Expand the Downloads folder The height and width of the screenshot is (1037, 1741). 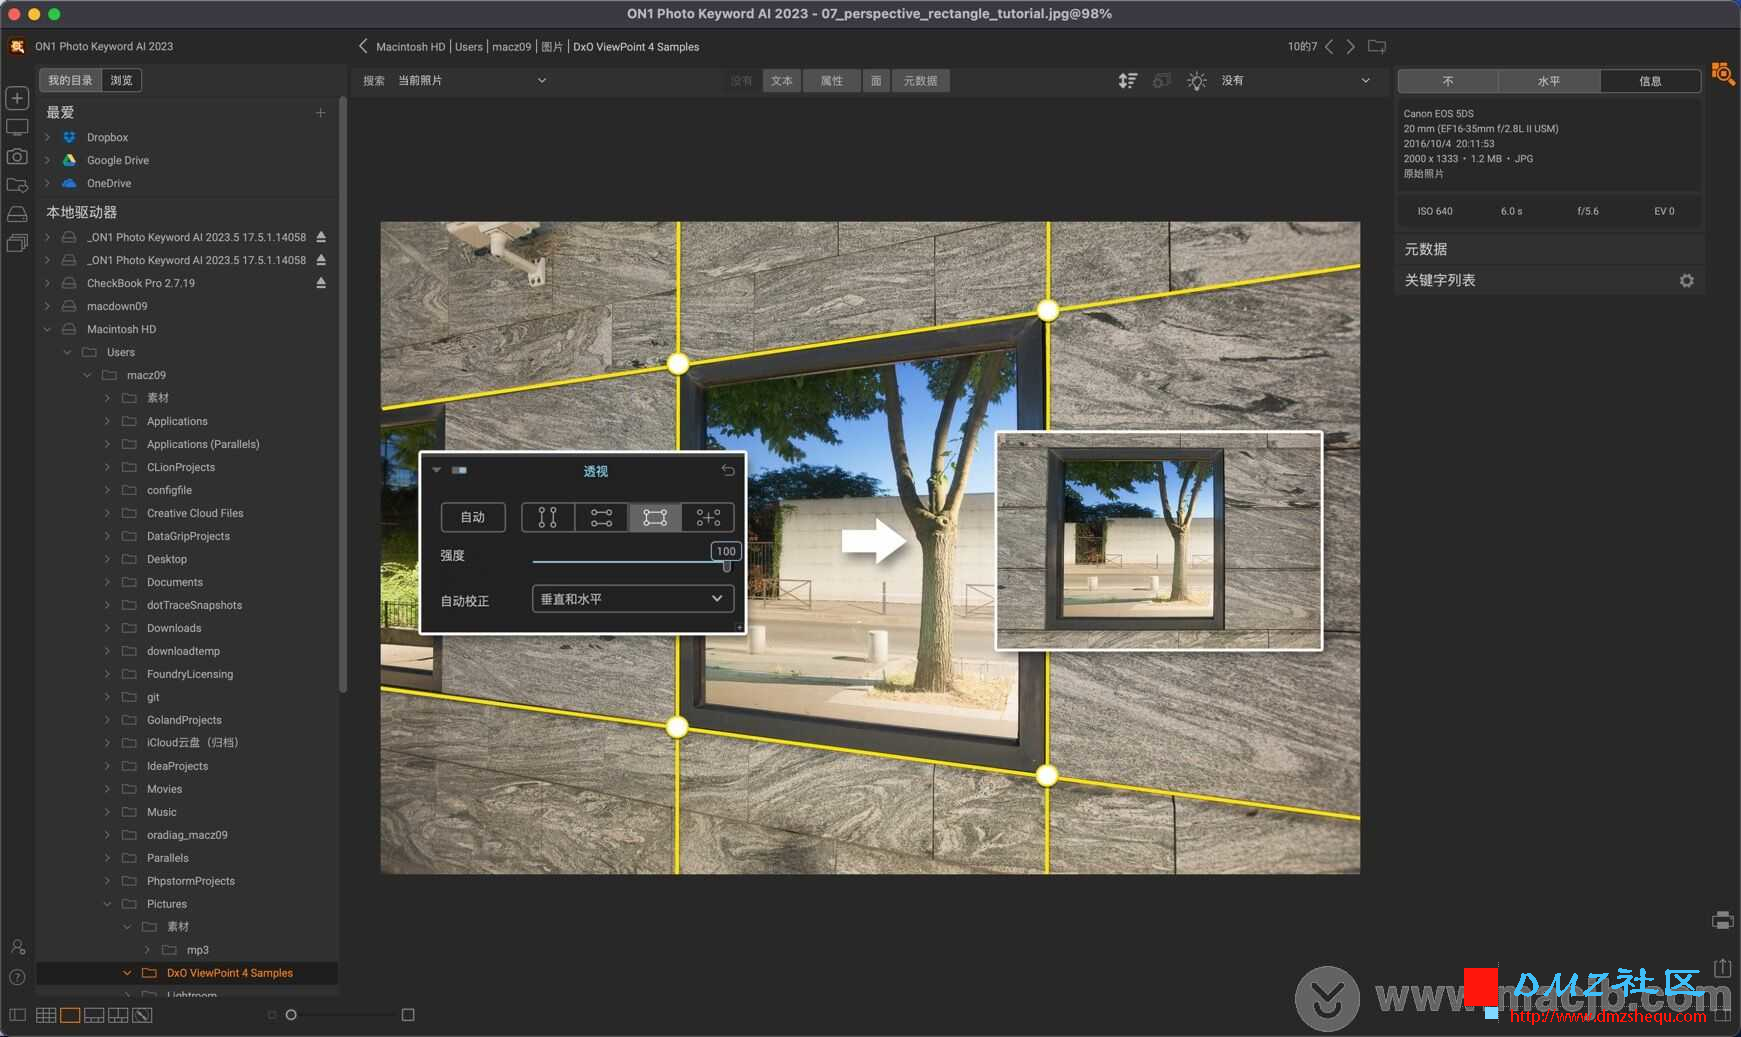point(107,628)
